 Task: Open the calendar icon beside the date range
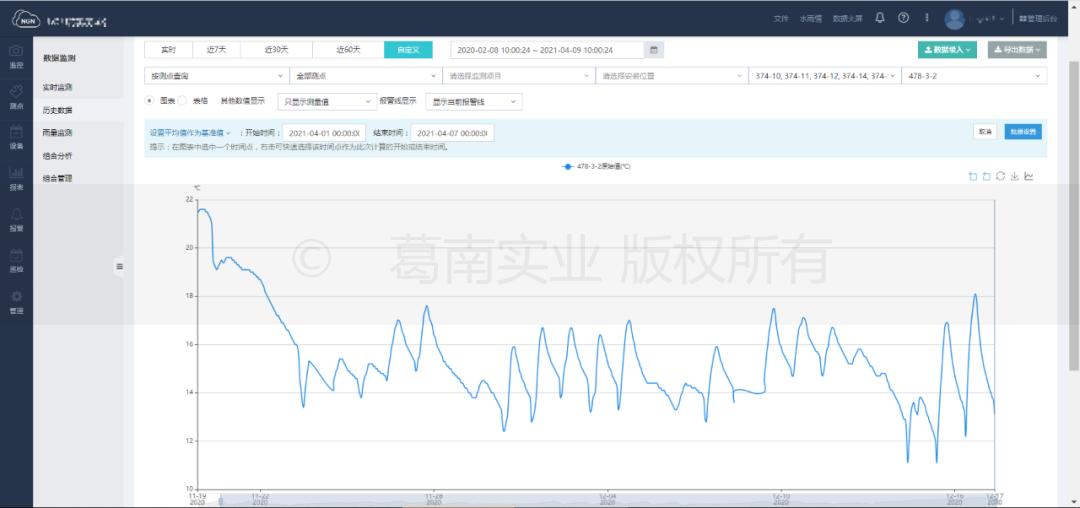coord(653,49)
